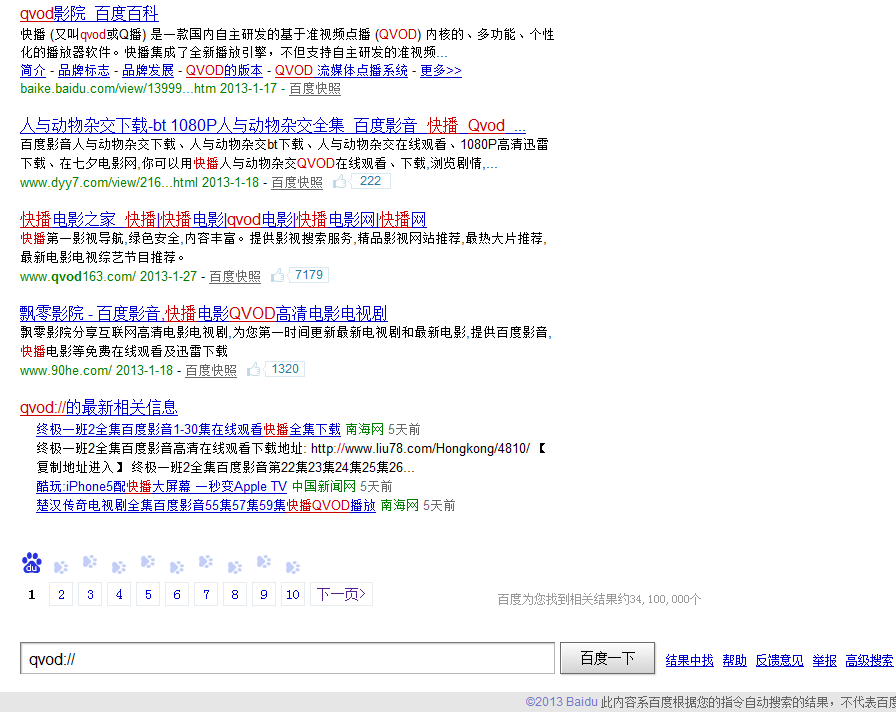
Task: Click the like count 1320
Action: click(285, 369)
